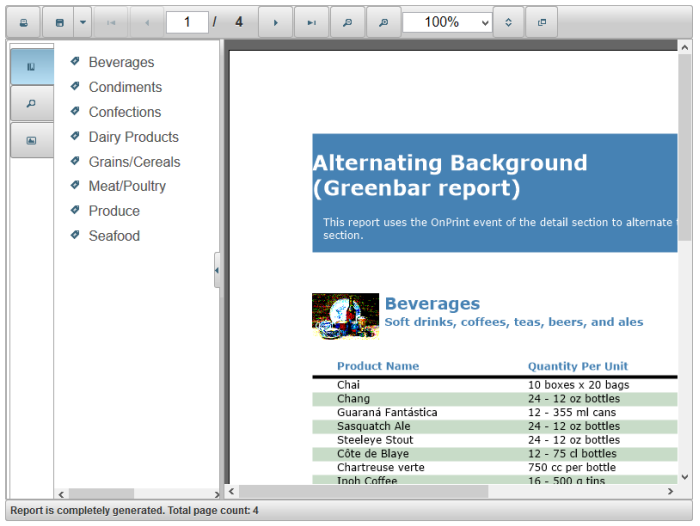Jump to the last page
This screenshot has width=700, height=526.
311,22
